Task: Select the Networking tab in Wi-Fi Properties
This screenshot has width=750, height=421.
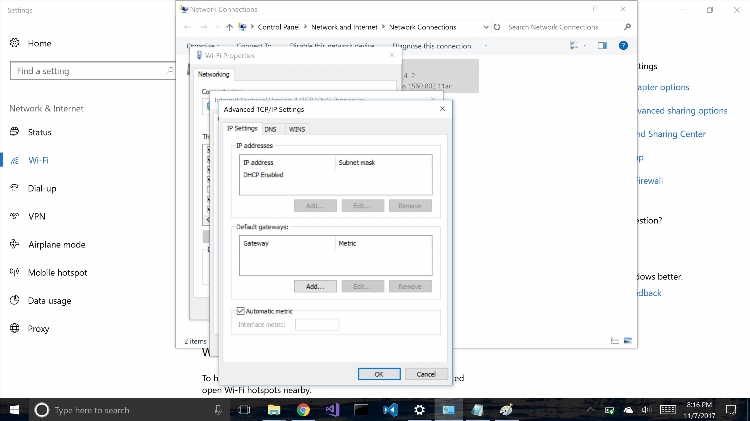Action: pyautogui.click(x=213, y=74)
